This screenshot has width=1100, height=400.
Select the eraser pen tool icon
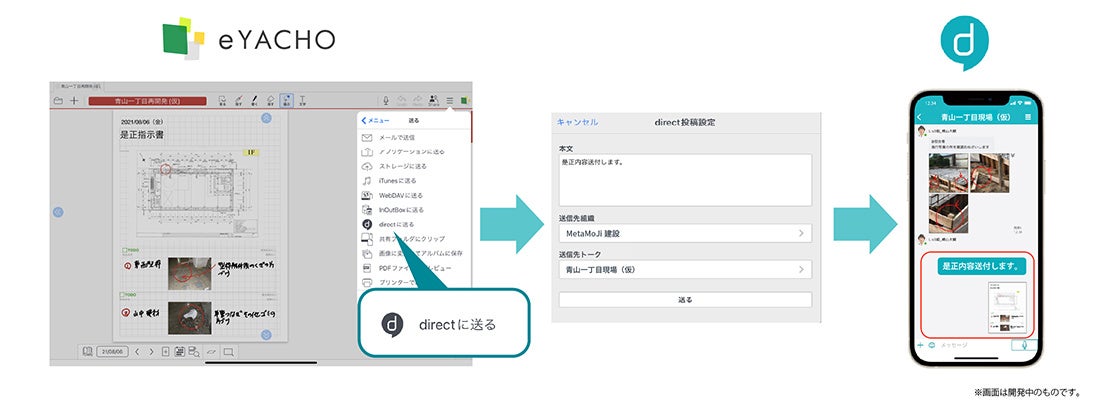coord(238,100)
